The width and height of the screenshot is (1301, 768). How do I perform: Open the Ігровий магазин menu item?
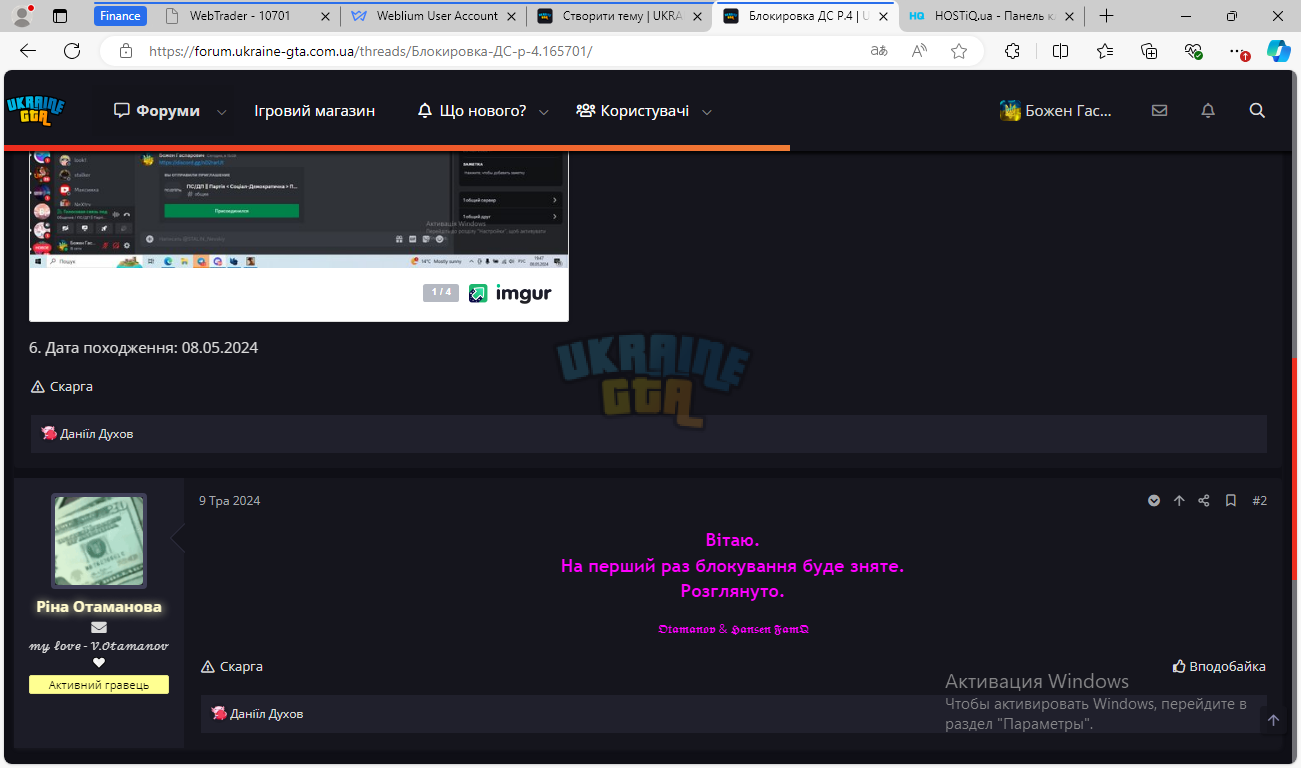pos(315,111)
